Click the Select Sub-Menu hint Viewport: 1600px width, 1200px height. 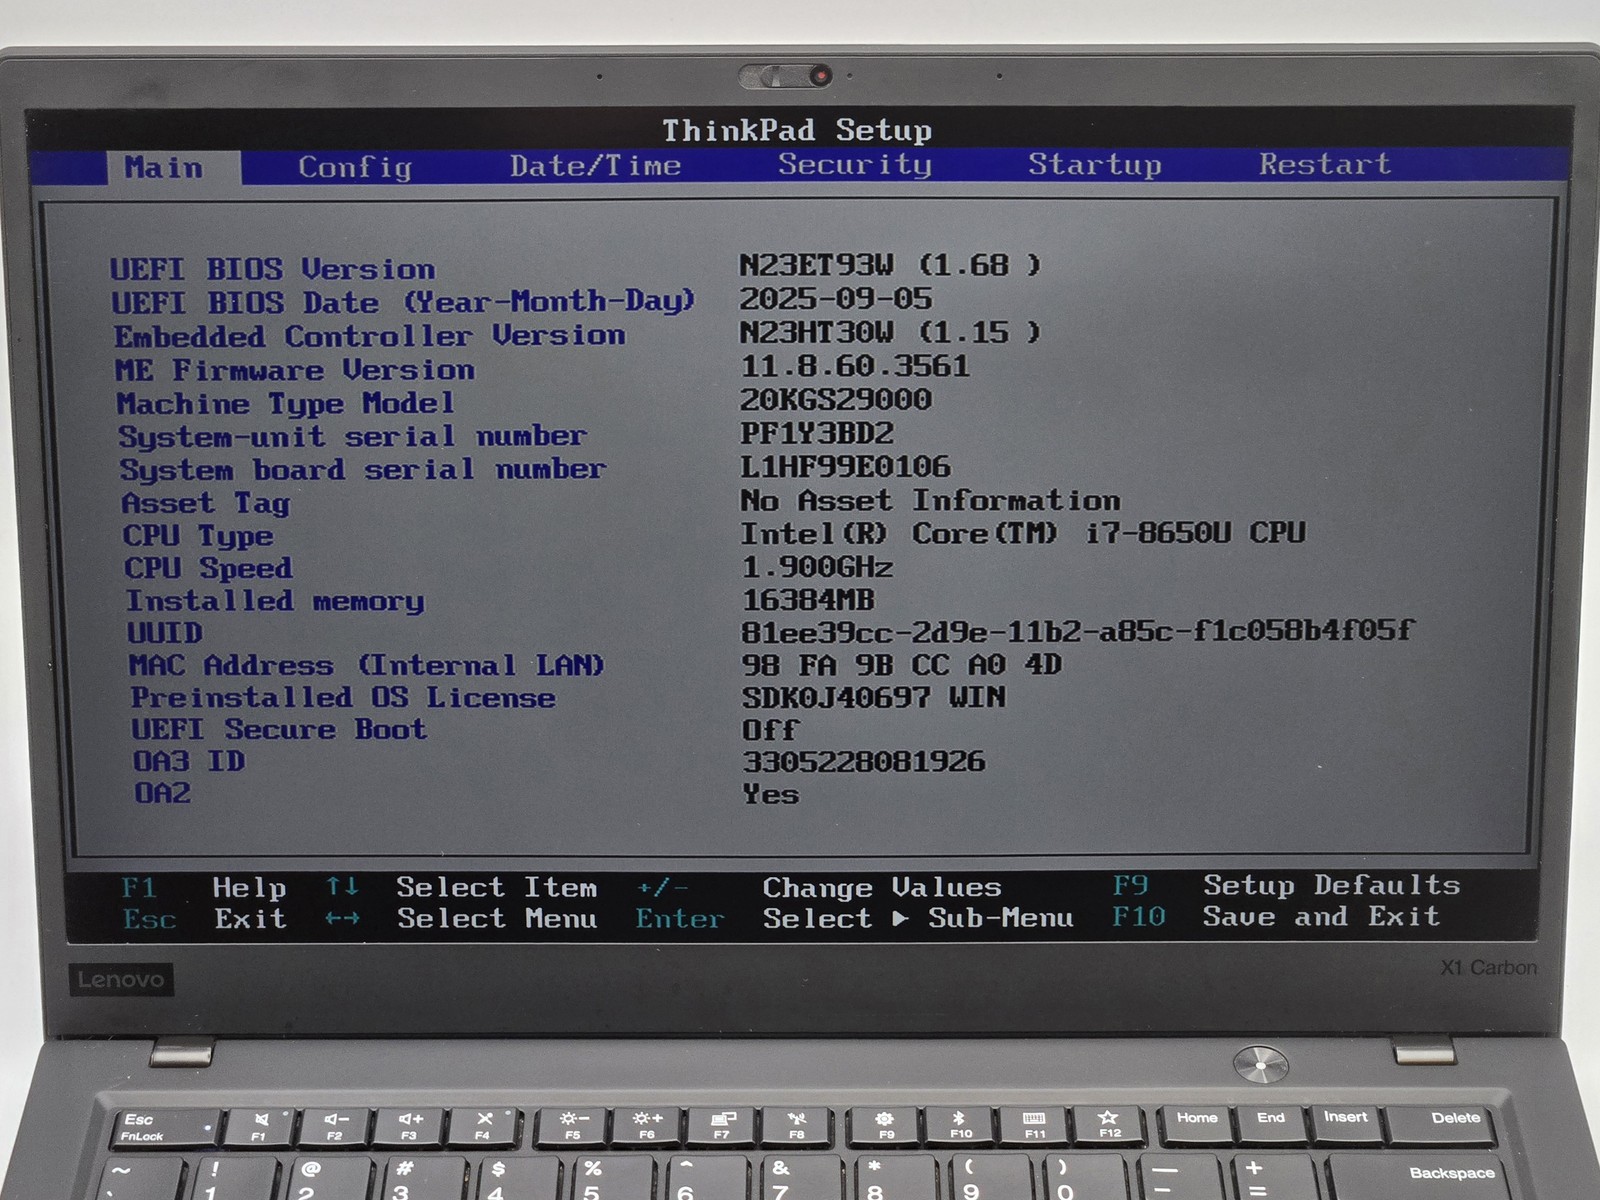click(918, 918)
